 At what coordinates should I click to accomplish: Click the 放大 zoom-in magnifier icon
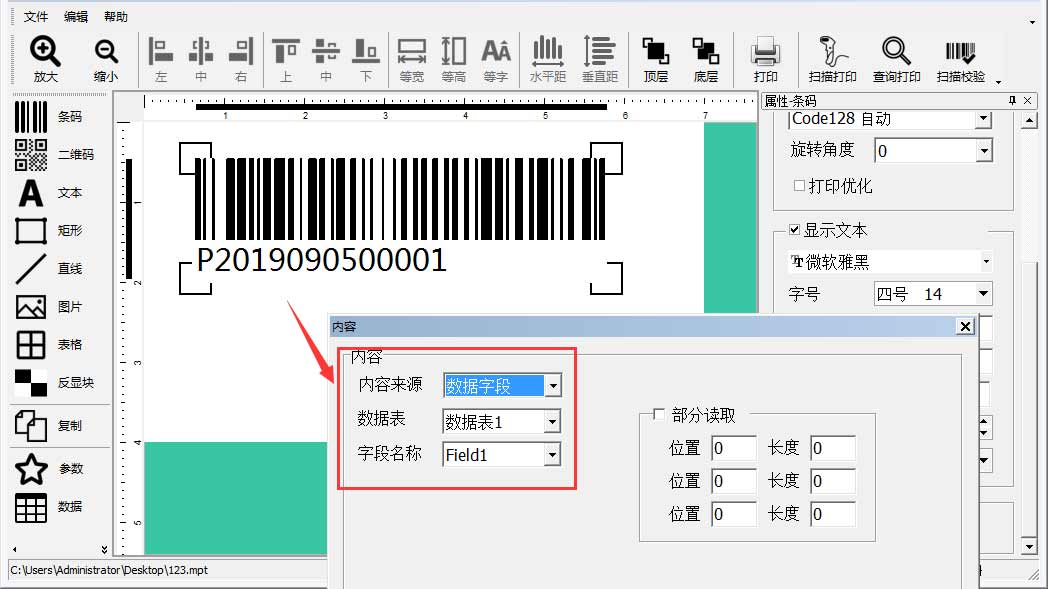click(x=45, y=52)
